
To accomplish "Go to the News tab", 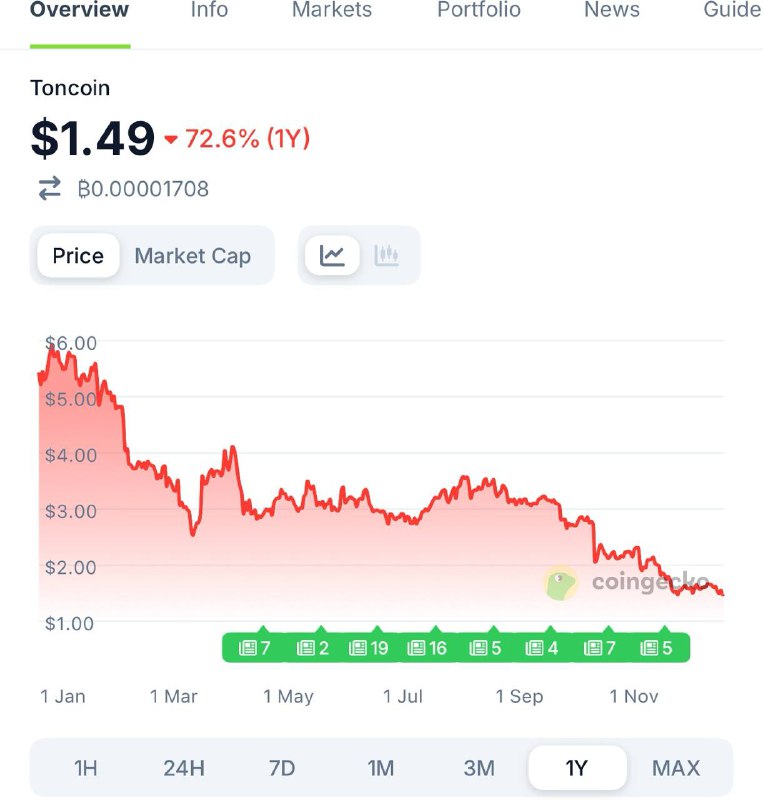I will point(612,10).
